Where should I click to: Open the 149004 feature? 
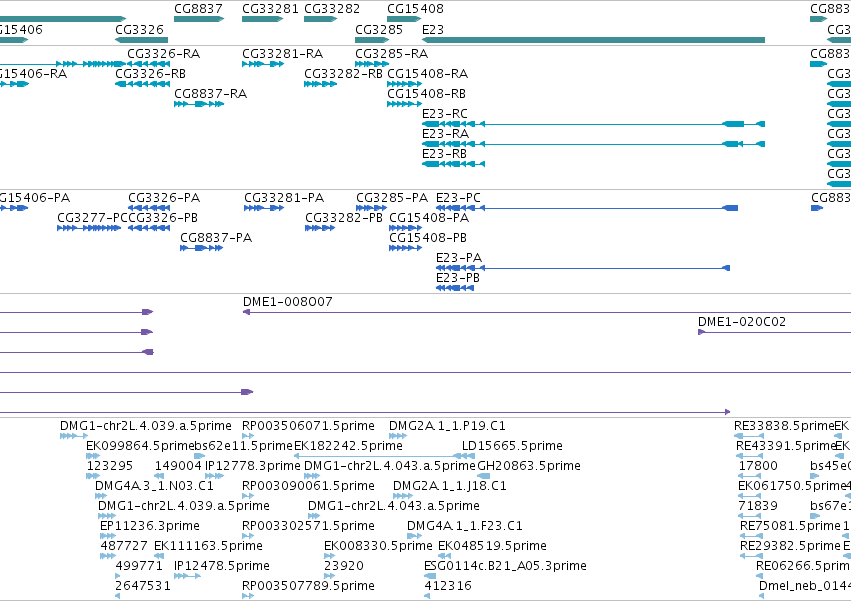pyautogui.click(x=159, y=476)
